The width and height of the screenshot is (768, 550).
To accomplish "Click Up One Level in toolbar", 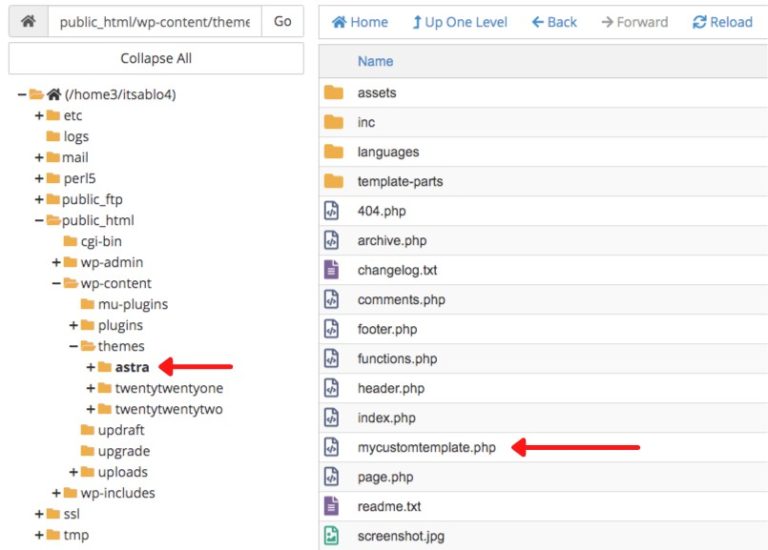I will click(x=459, y=22).
